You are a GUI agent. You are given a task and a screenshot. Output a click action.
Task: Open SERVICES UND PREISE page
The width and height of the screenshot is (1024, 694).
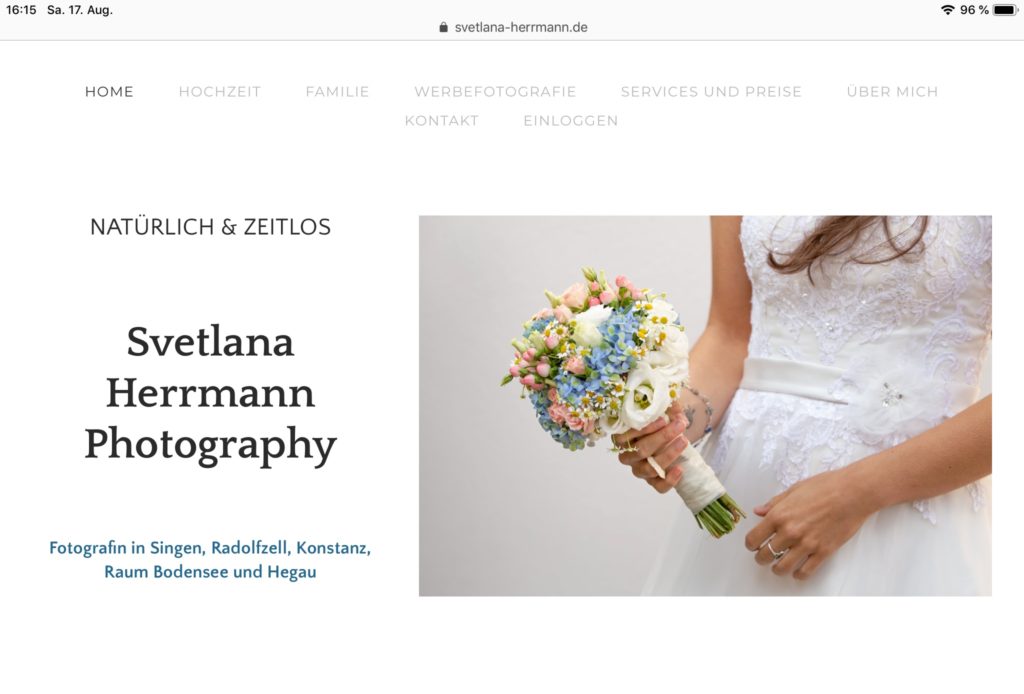711,91
